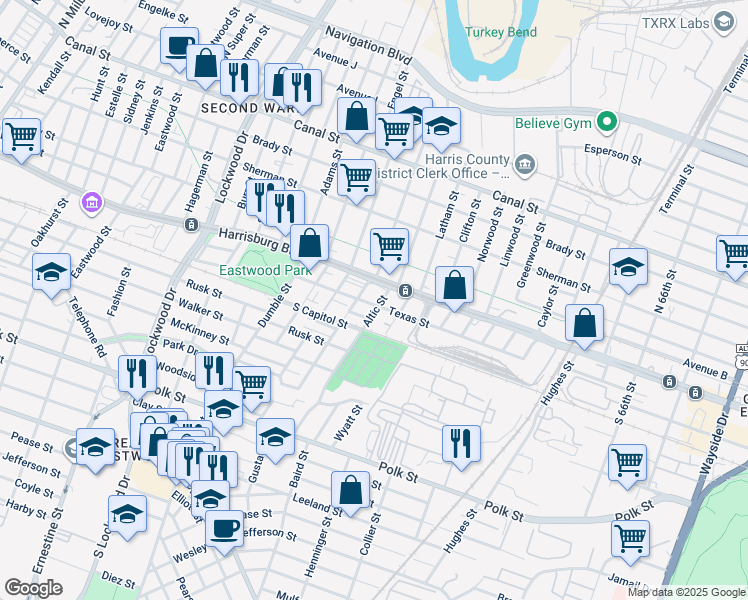
Task: Click the McKinney St label
Action: coord(200,331)
